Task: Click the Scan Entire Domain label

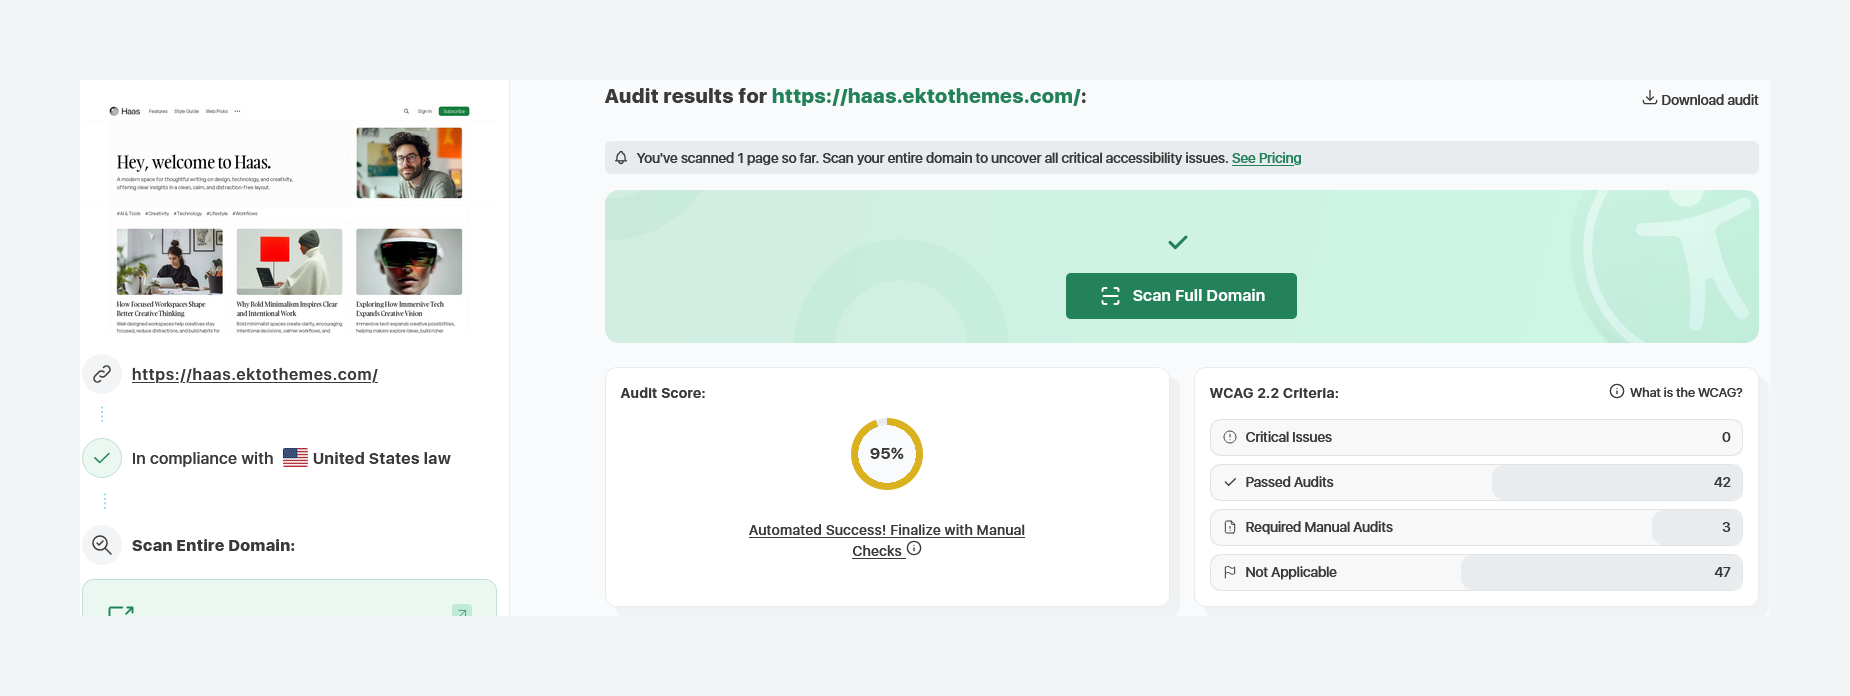Action: coord(213,545)
